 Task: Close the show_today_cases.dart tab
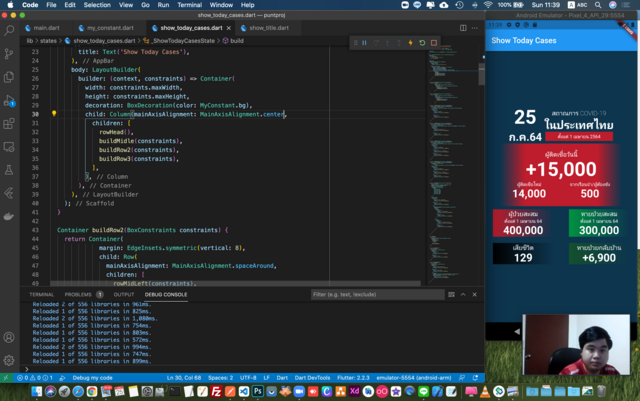pos(229,28)
